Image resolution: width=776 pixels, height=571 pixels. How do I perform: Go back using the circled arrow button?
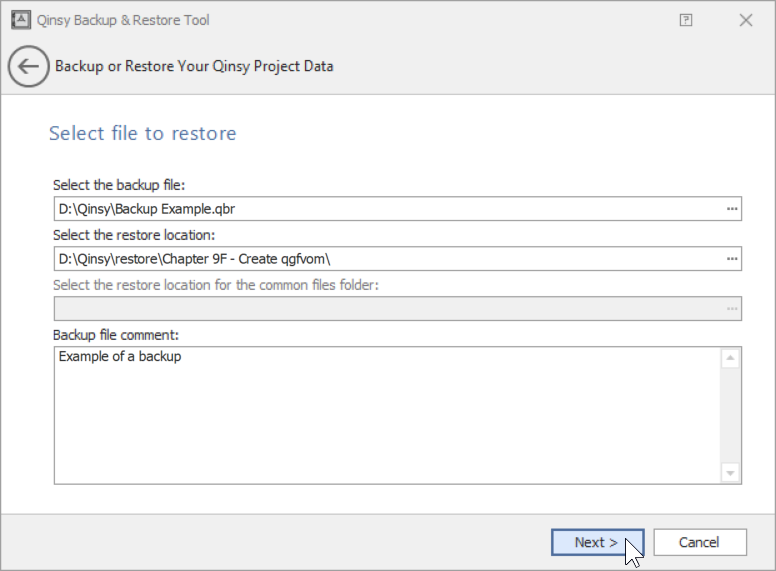coord(28,67)
